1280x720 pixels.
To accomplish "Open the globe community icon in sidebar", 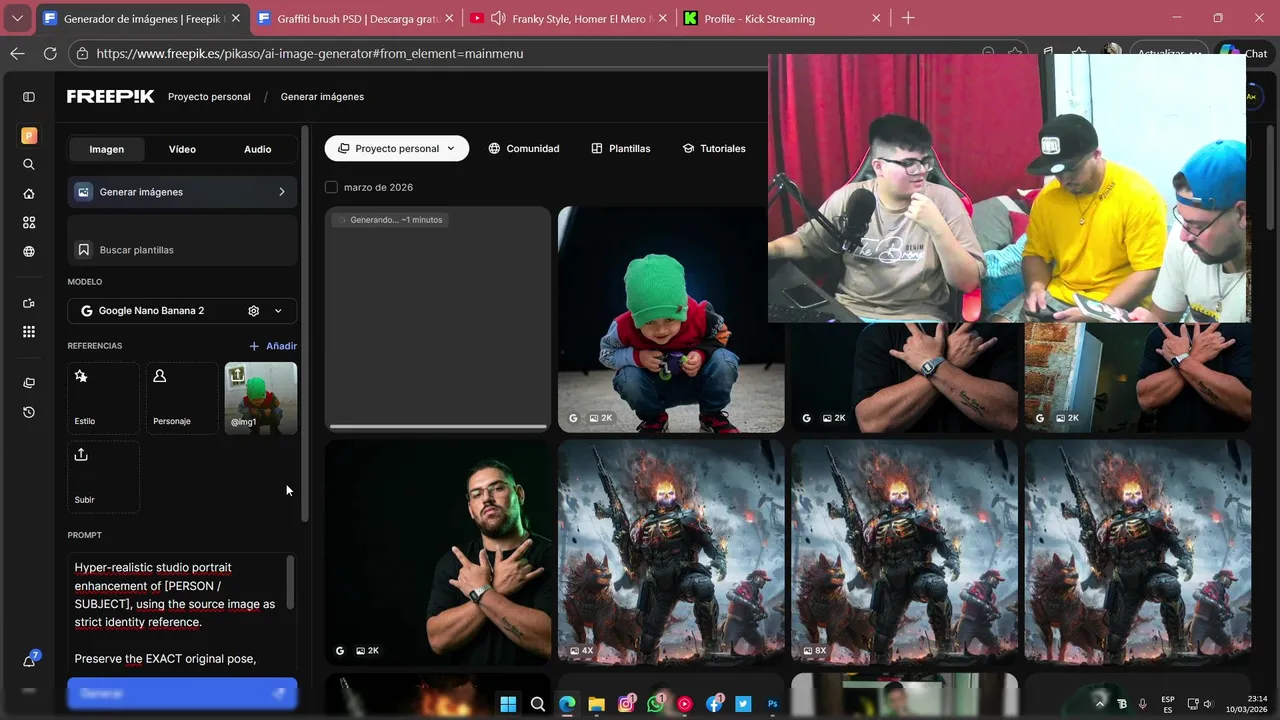I will coord(29,252).
